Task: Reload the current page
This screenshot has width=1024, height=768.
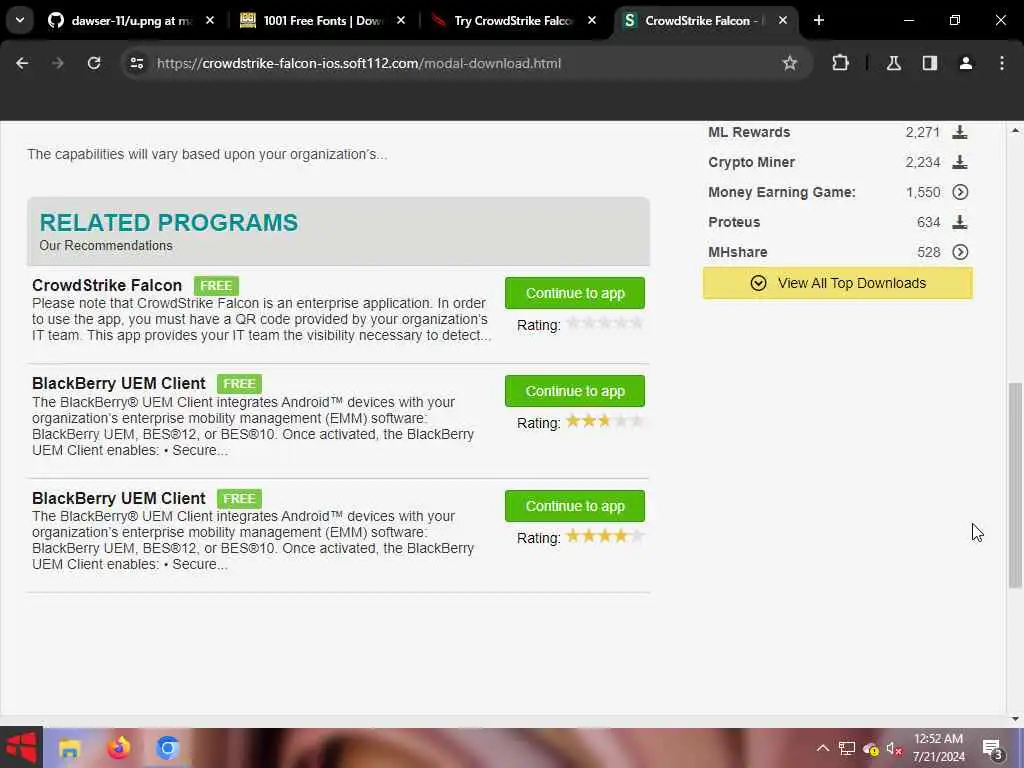Action: (94, 63)
